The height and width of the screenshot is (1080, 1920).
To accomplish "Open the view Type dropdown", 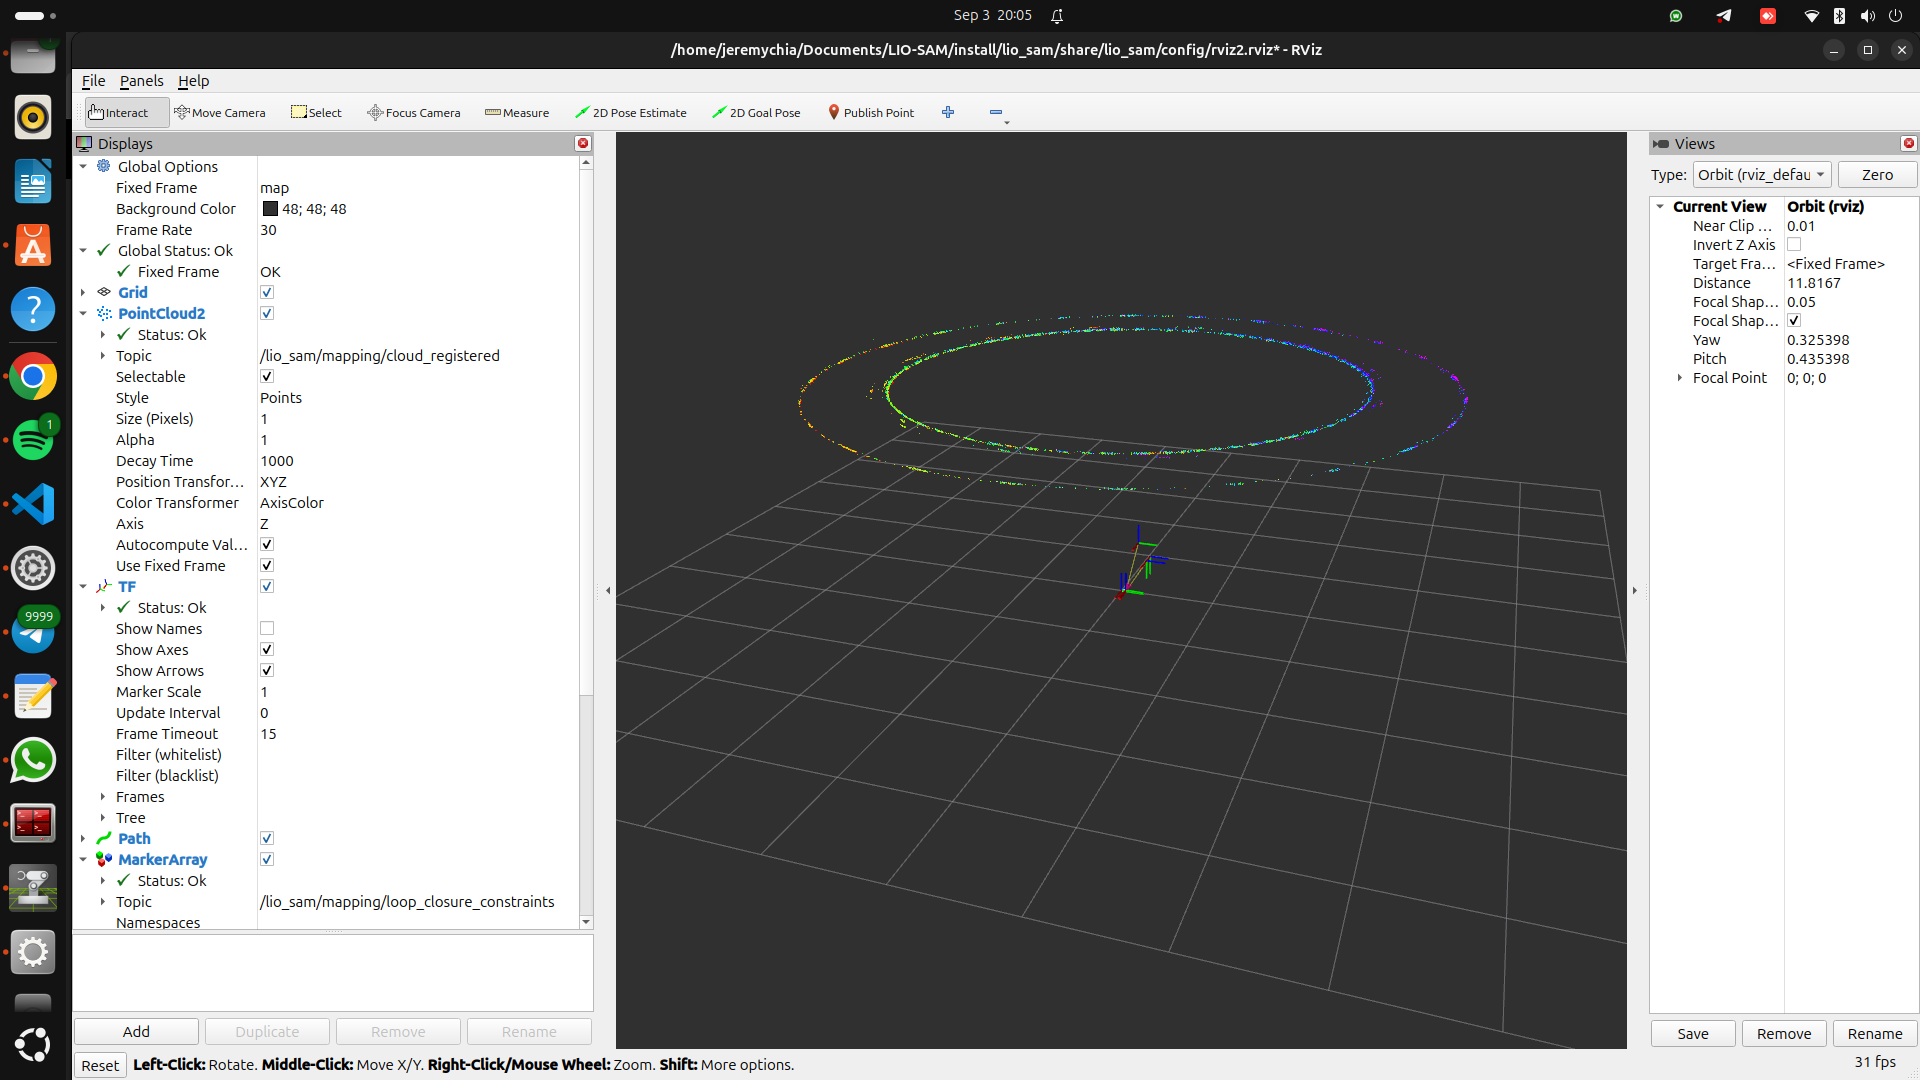I will [1762, 175].
